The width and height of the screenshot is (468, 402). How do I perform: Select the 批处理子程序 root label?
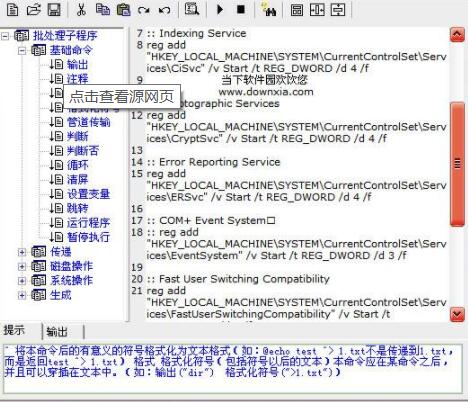(x=65, y=36)
